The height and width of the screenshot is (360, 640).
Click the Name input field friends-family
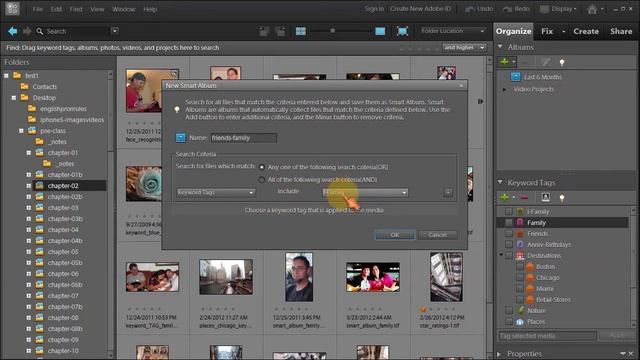click(243, 138)
